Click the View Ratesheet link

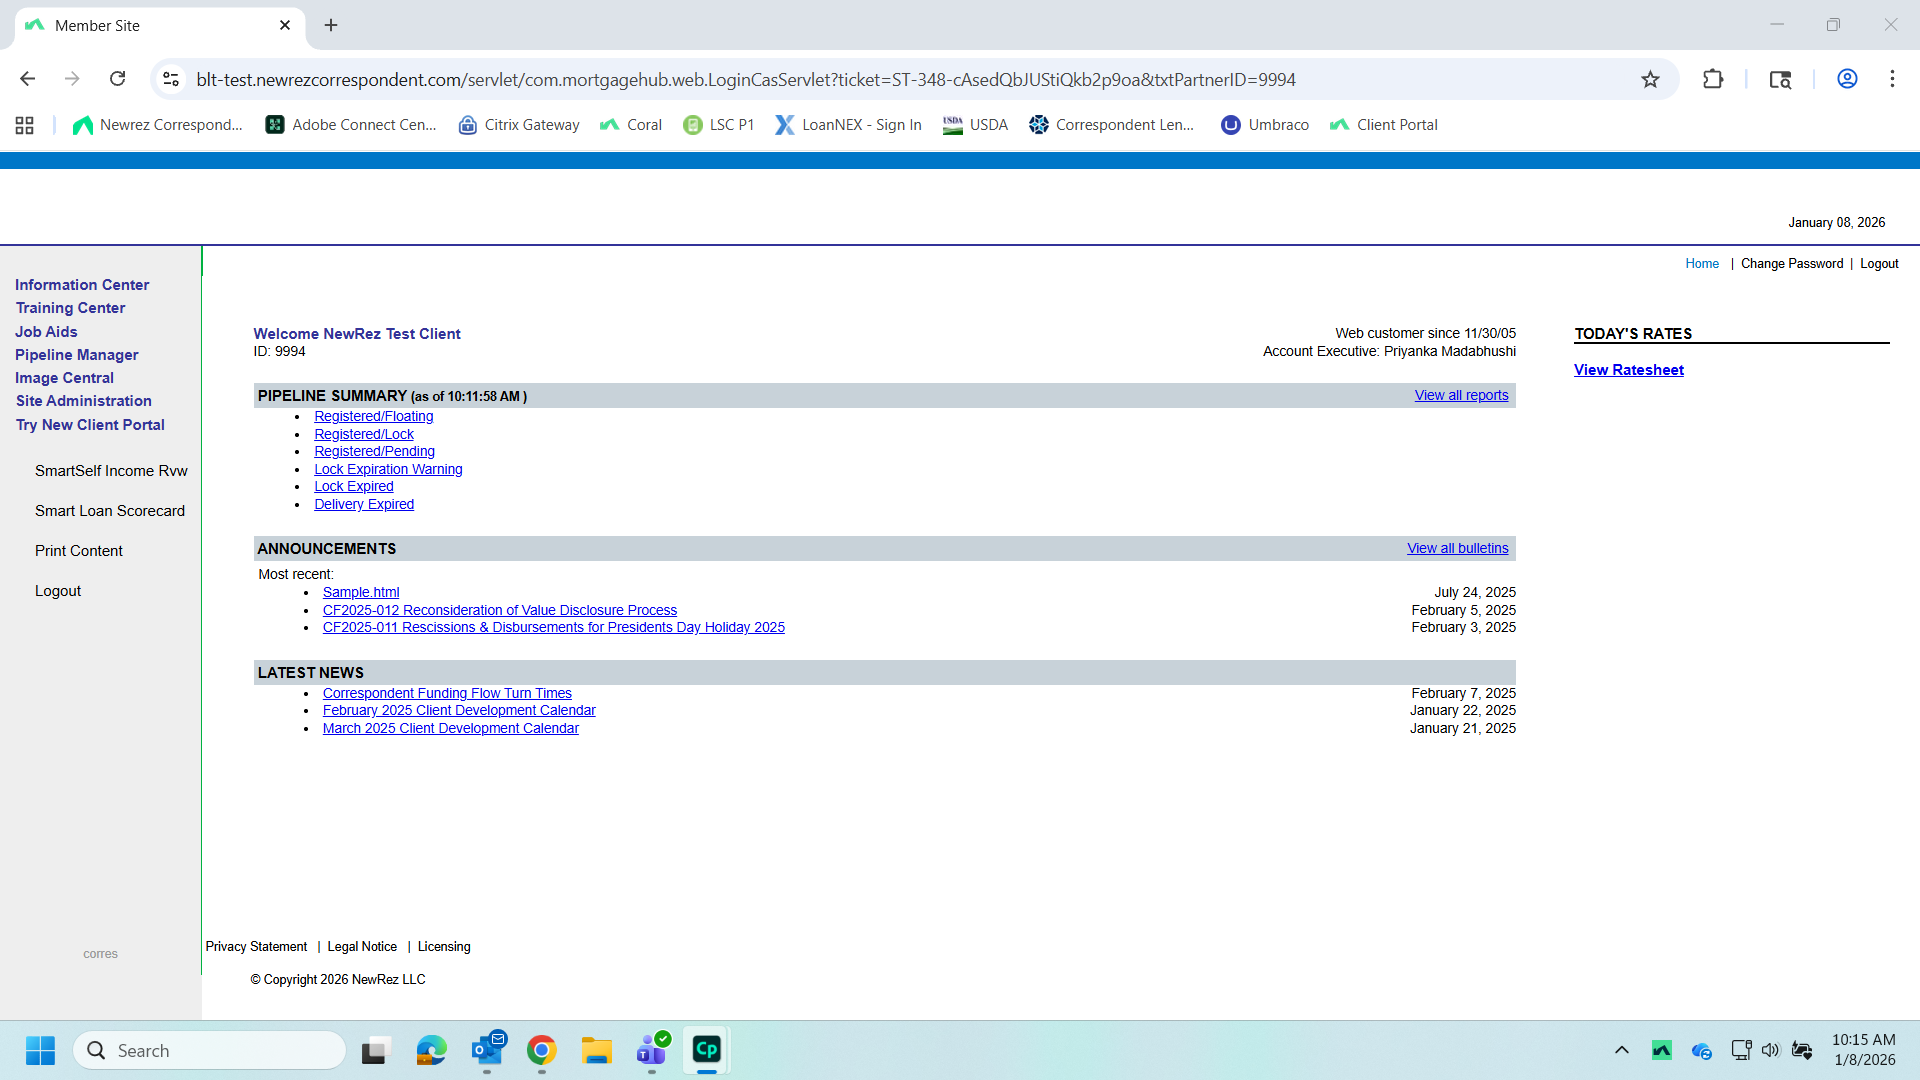(1628, 370)
